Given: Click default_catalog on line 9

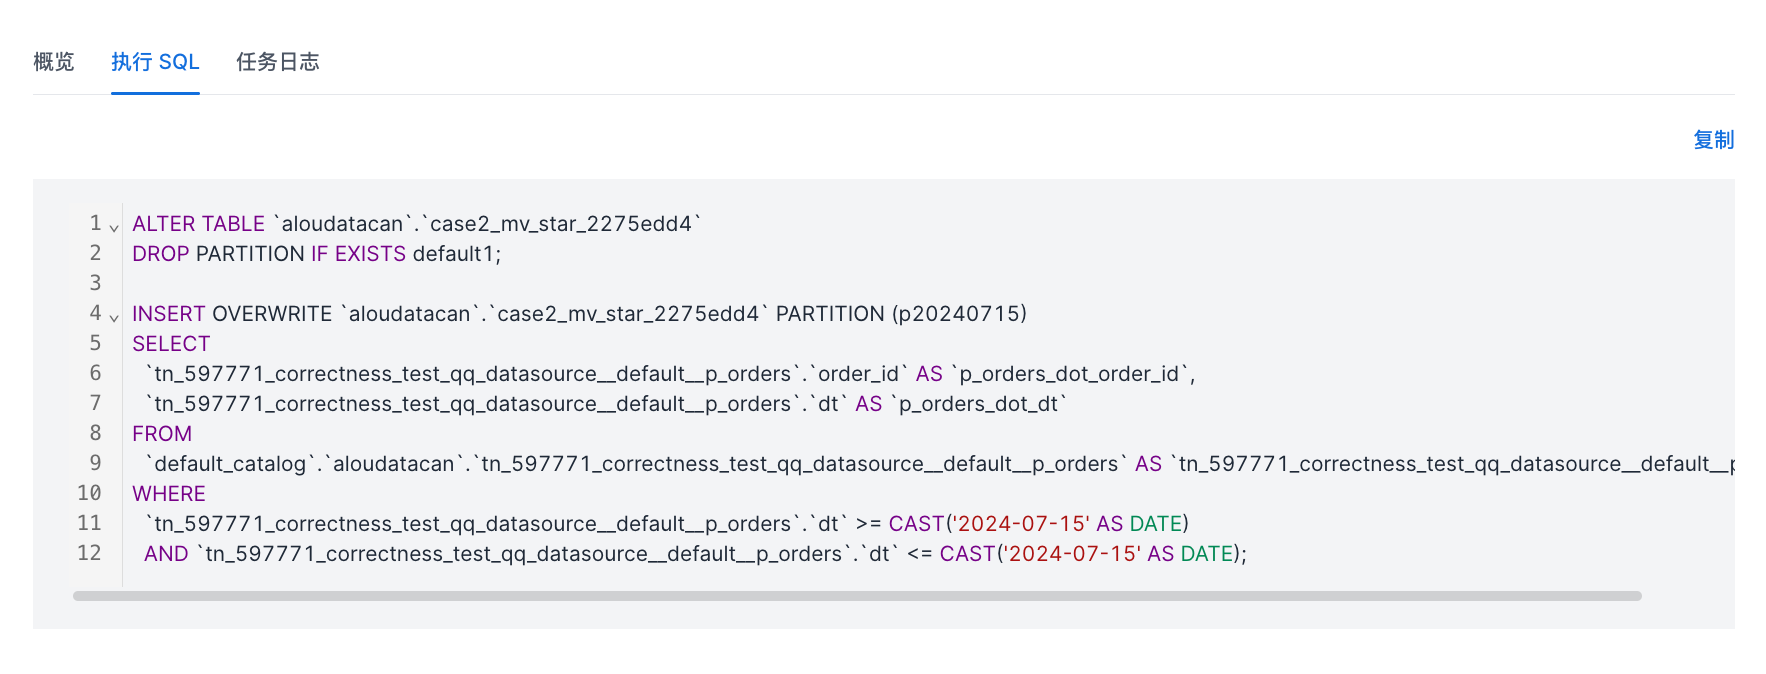Looking at the screenshot, I should tap(230, 464).
